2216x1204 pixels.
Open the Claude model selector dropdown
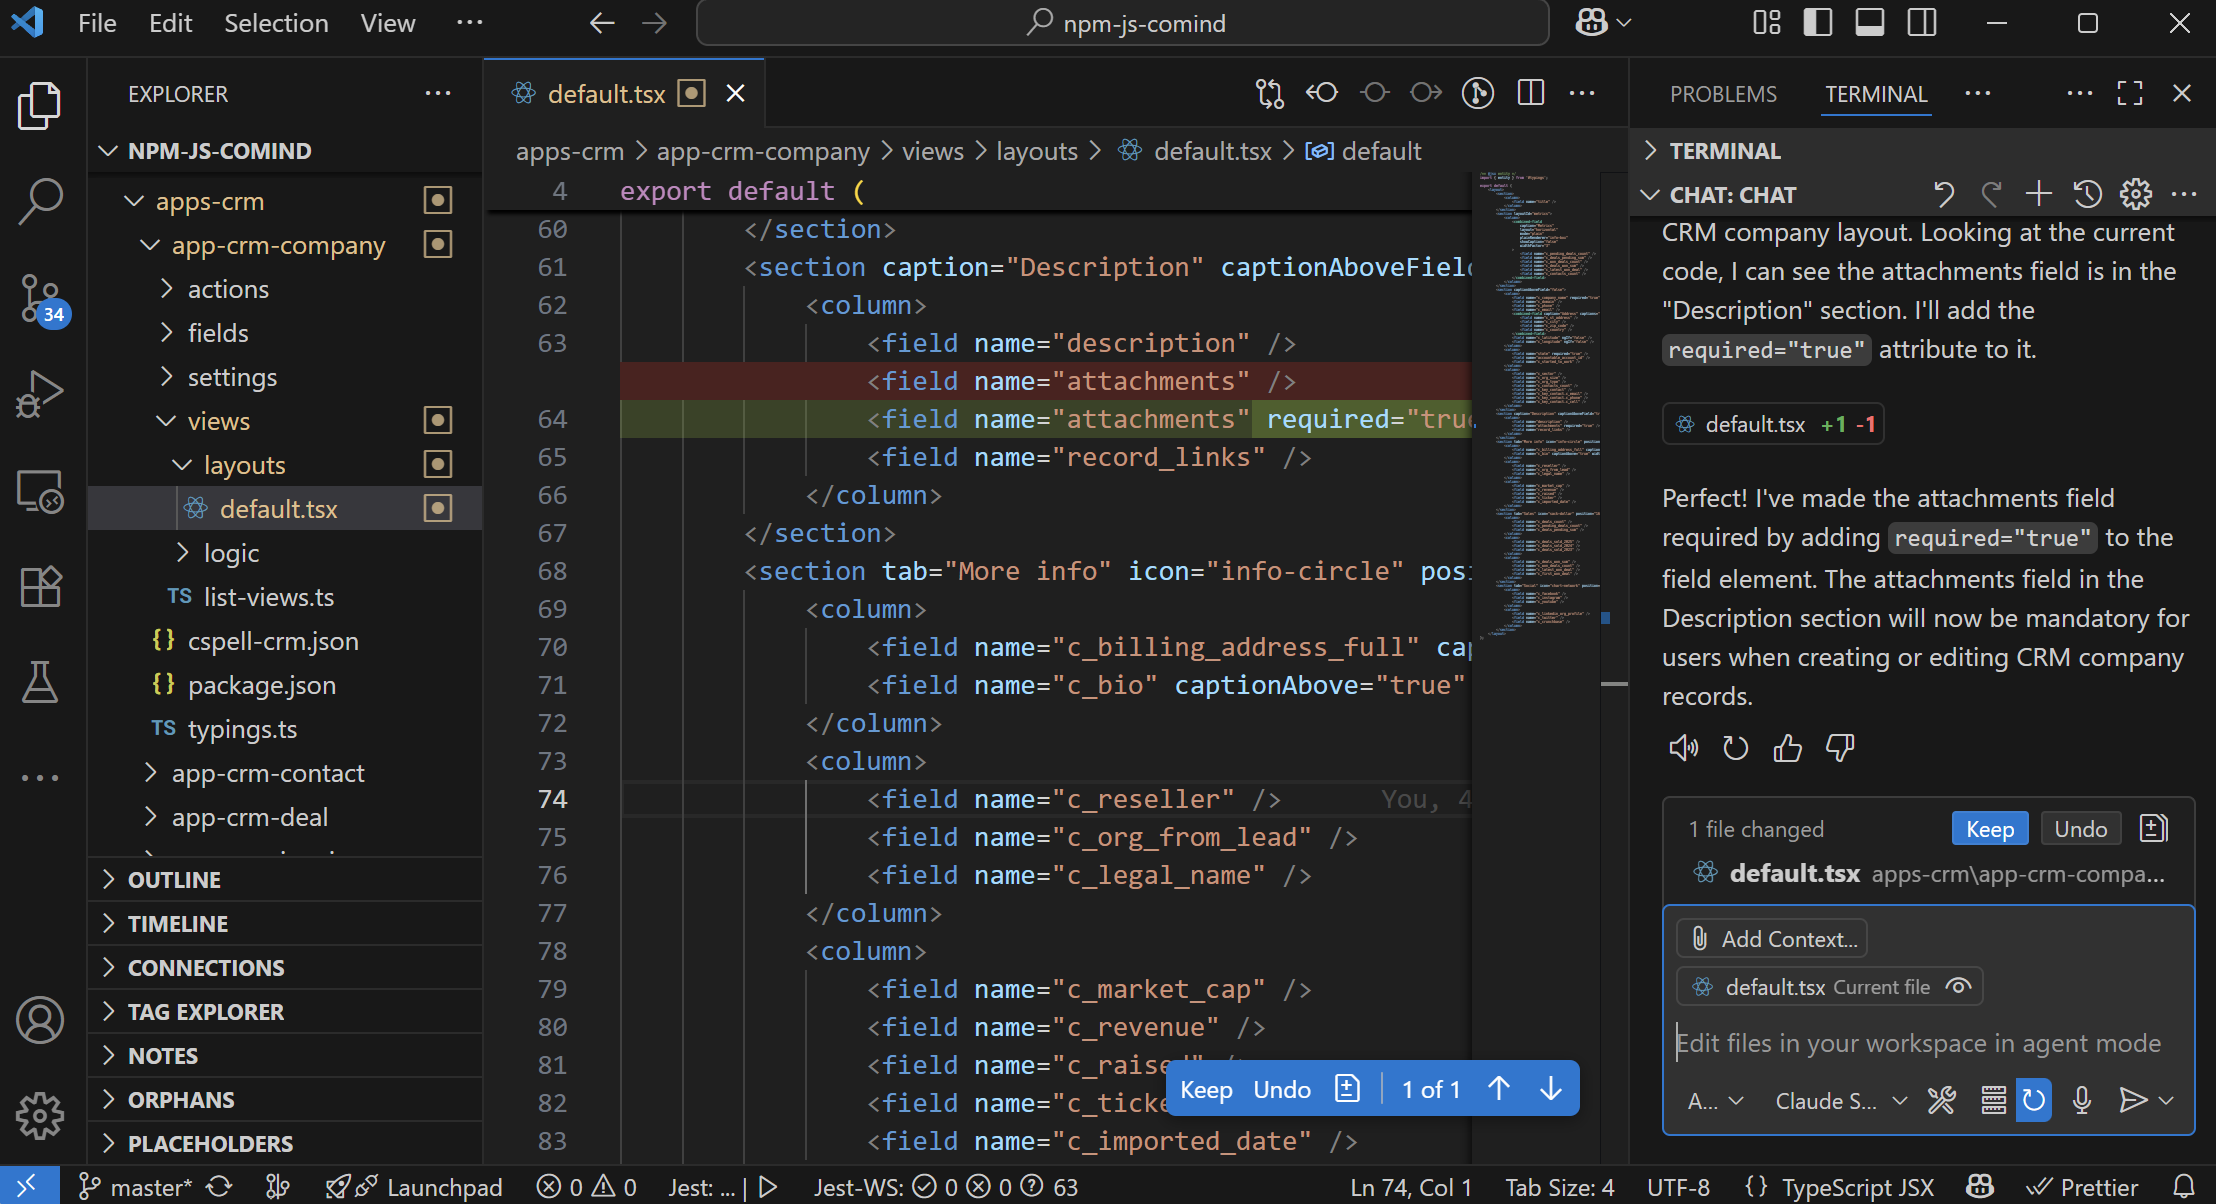[x=1838, y=1100]
